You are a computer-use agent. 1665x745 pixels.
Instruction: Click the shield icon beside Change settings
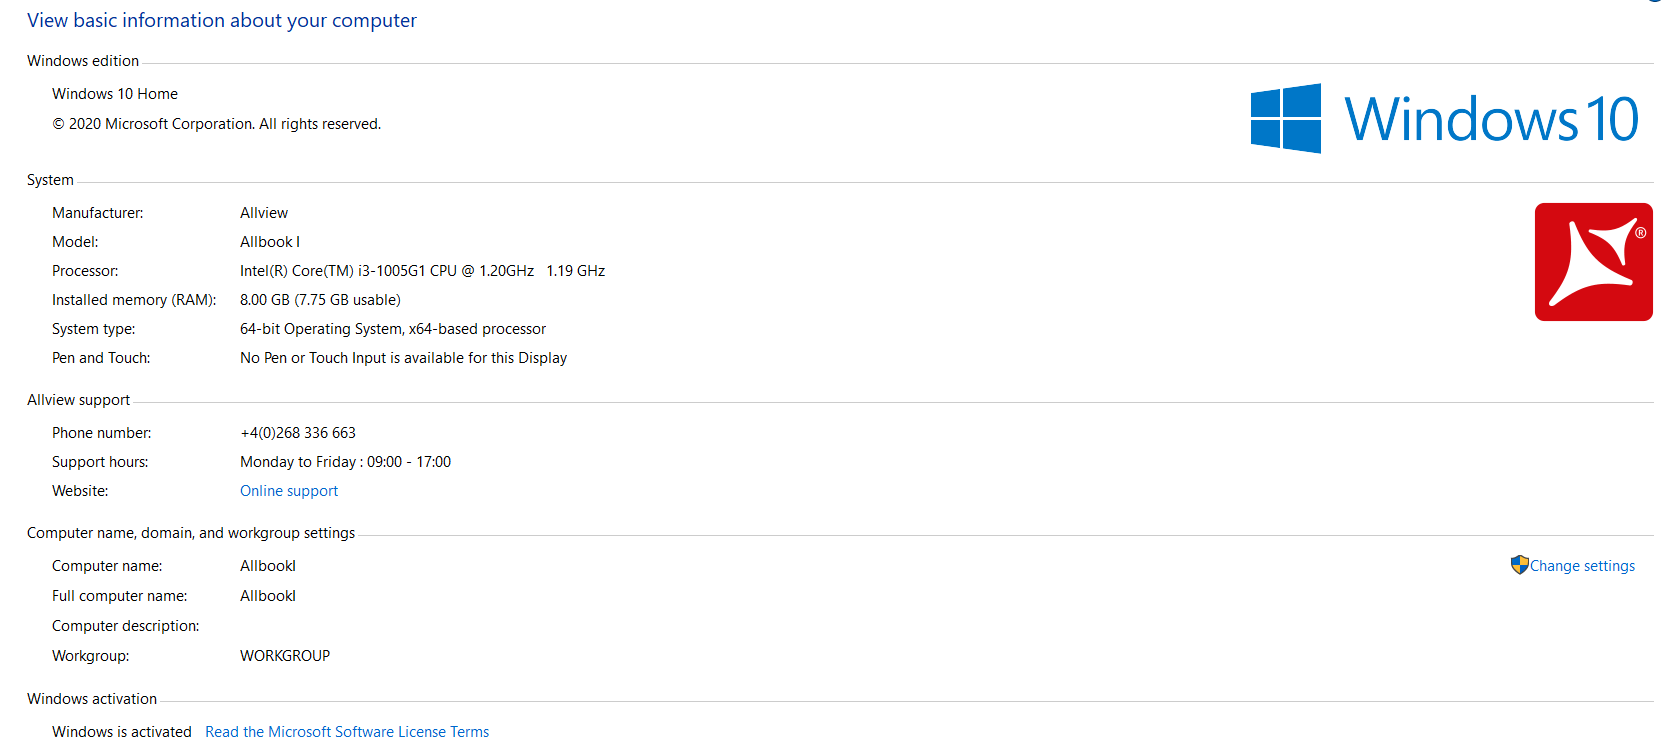click(x=1519, y=565)
